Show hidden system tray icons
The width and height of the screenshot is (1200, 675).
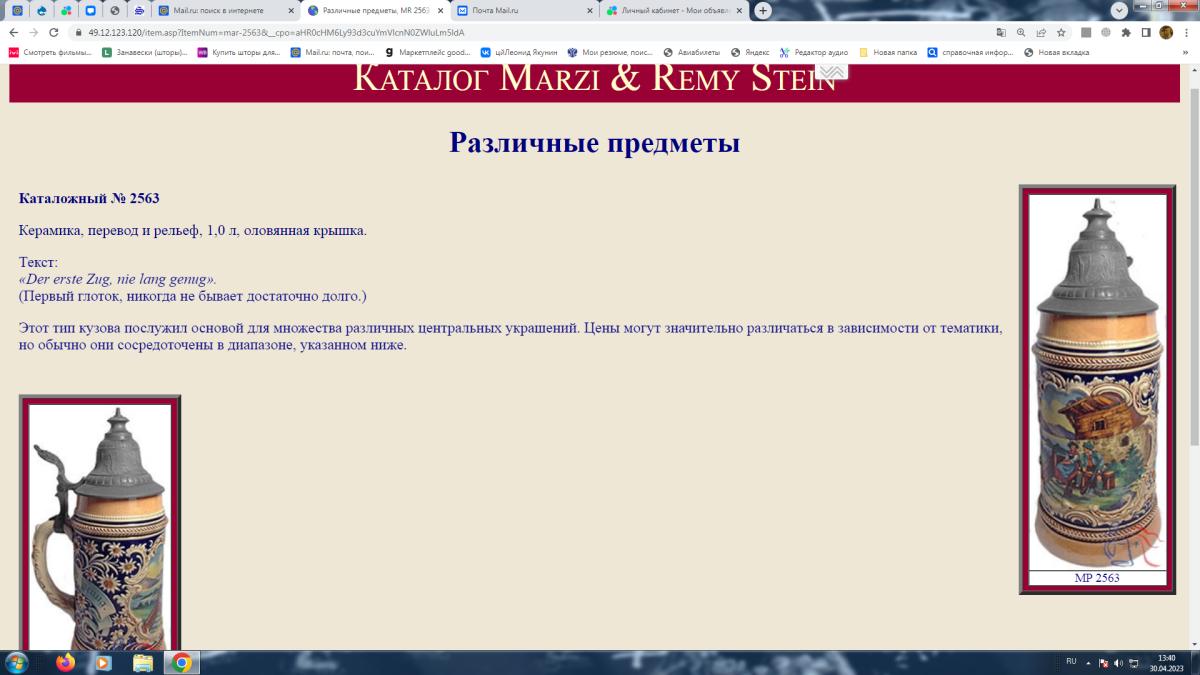[x=1088, y=663]
